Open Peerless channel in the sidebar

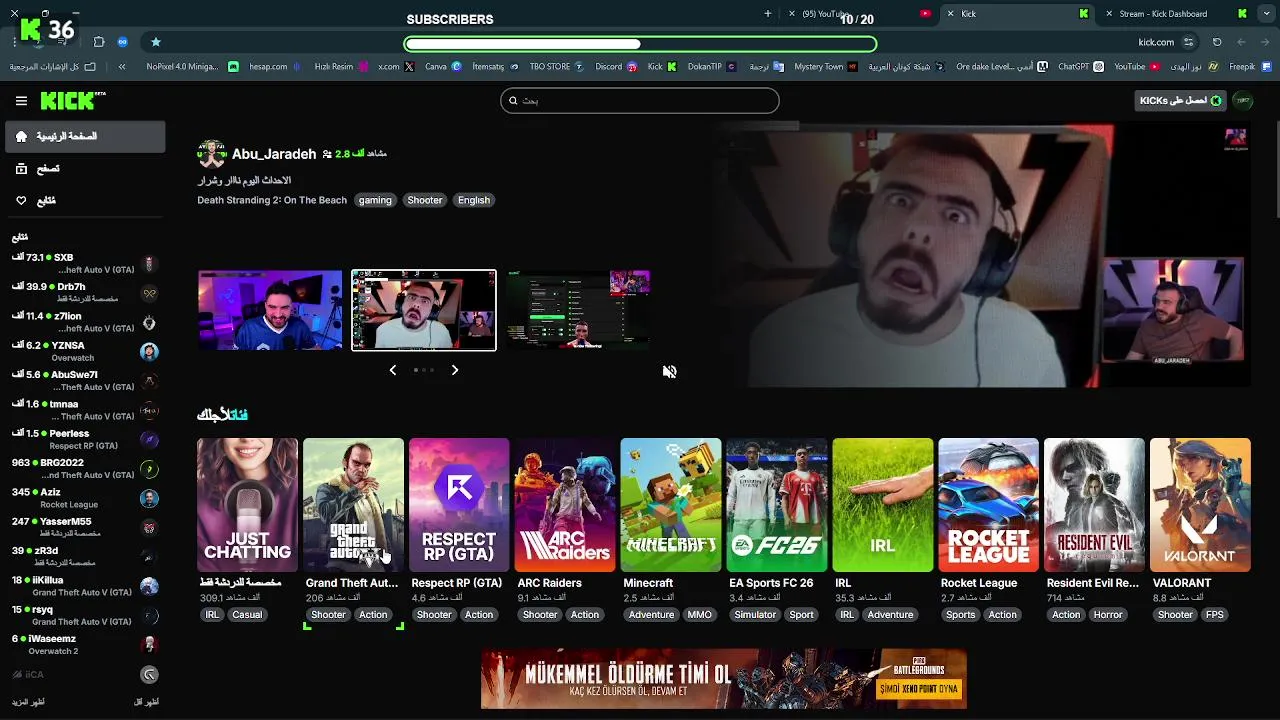coord(84,440)
